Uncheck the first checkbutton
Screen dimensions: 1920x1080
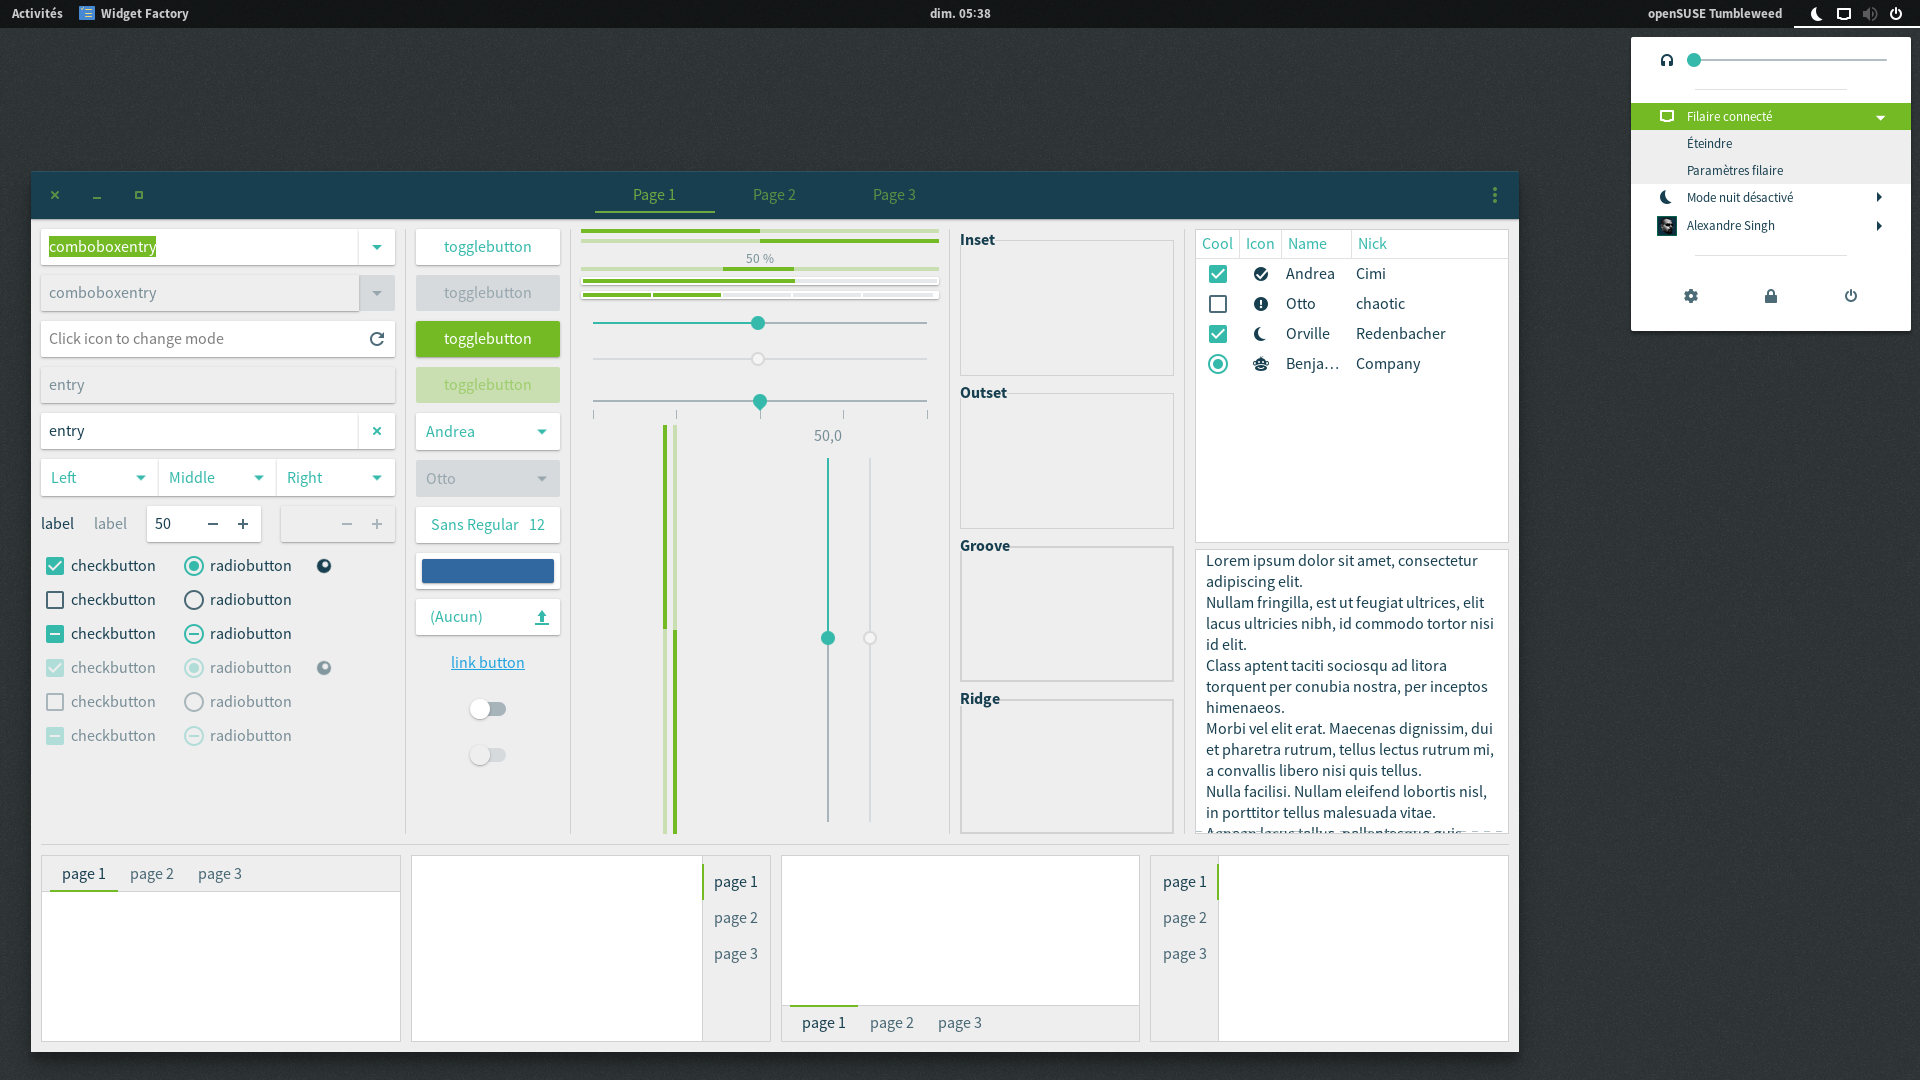[x=55, y=566]
